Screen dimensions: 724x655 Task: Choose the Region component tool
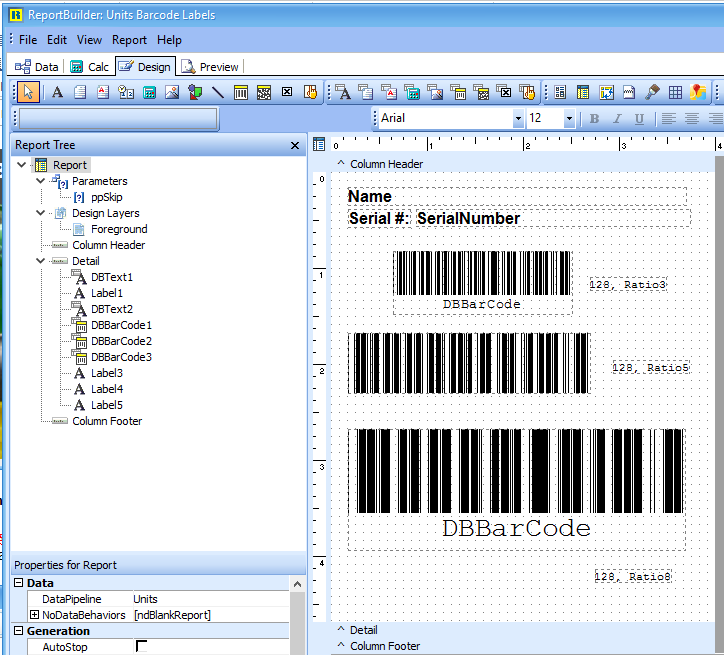pos(560,92)
